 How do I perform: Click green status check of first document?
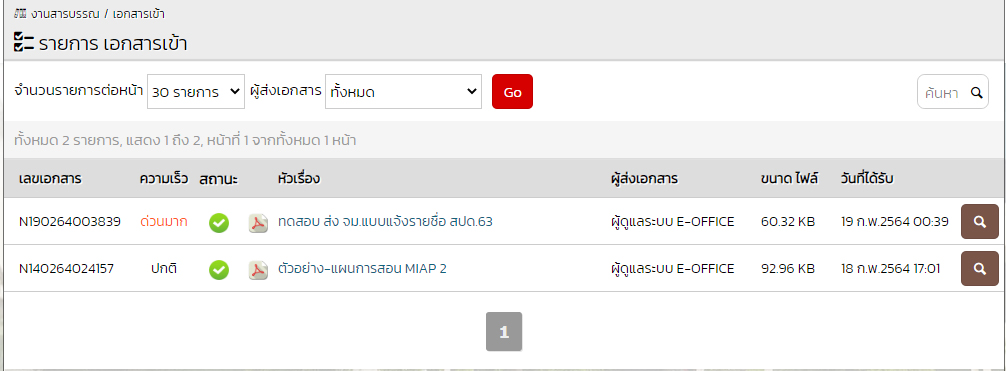coord(219,223)
